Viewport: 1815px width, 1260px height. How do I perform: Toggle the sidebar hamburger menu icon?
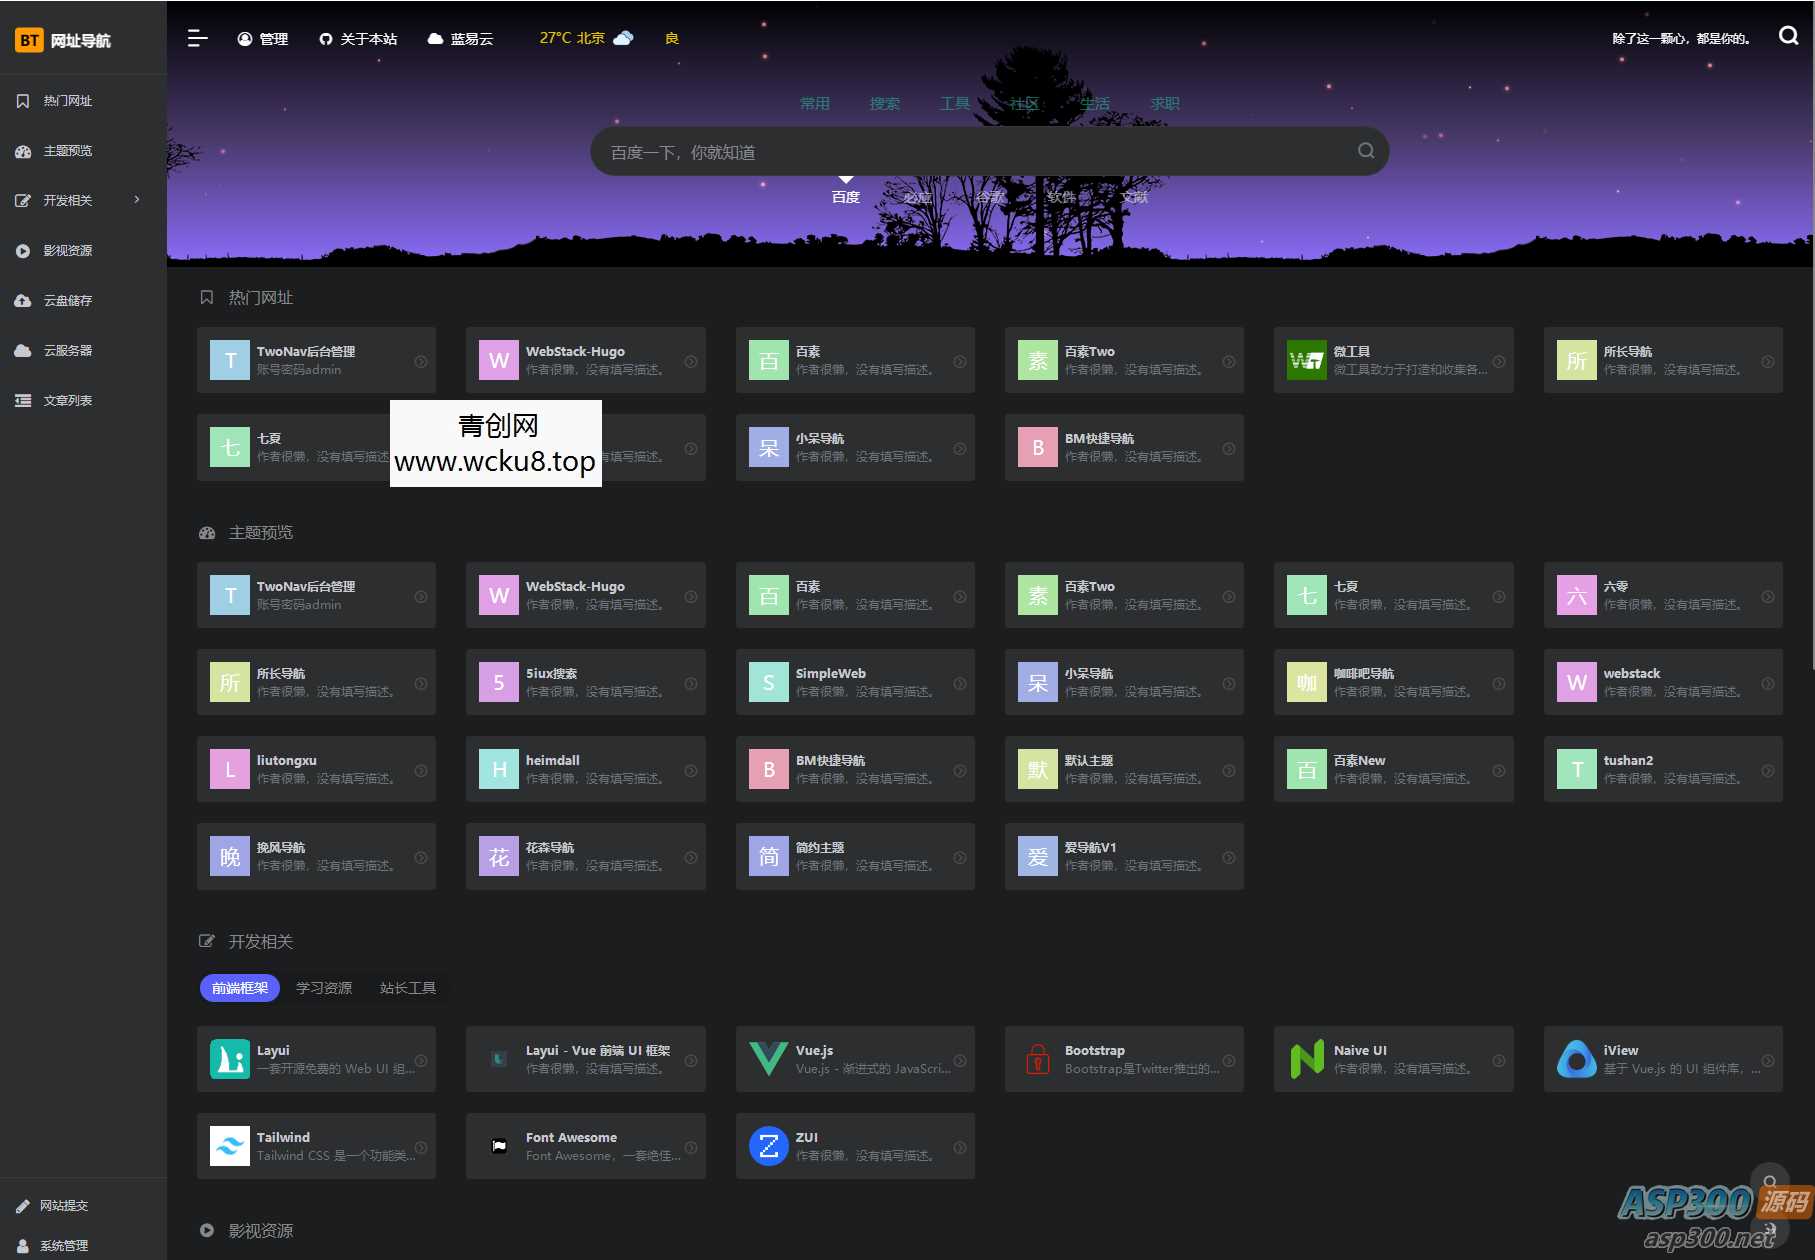pyautogui.click(x=197, y=38)
